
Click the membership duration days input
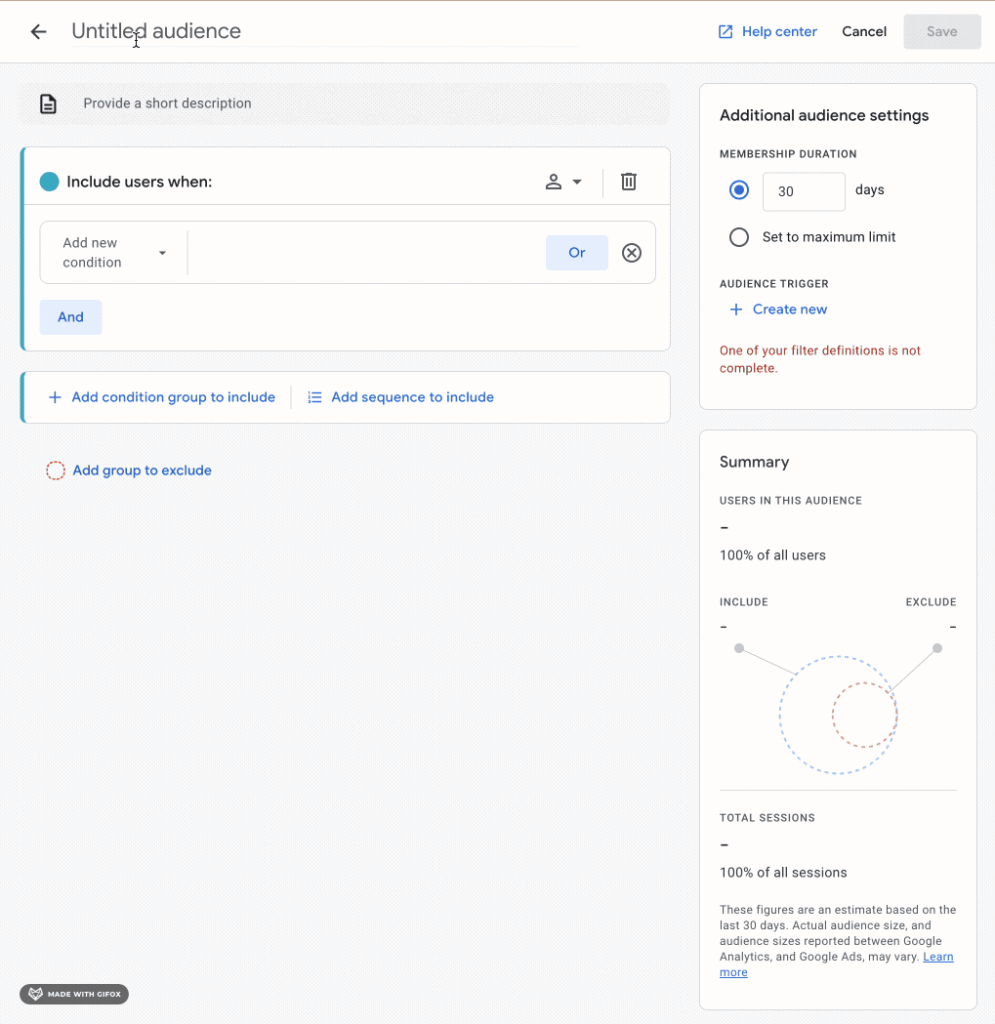pyautogui.click(x=803, y=191)
